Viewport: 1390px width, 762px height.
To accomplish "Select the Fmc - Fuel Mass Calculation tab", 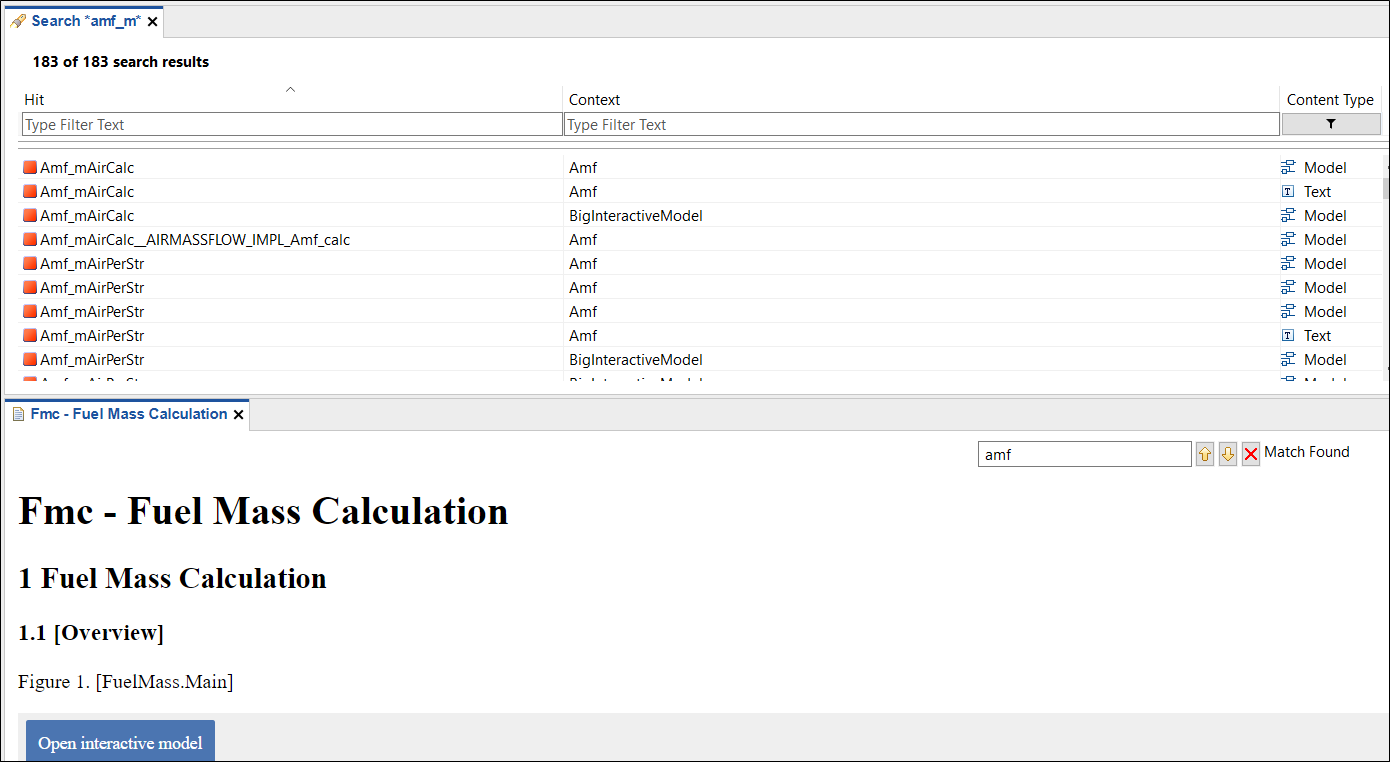I will [x=128, y=414].
